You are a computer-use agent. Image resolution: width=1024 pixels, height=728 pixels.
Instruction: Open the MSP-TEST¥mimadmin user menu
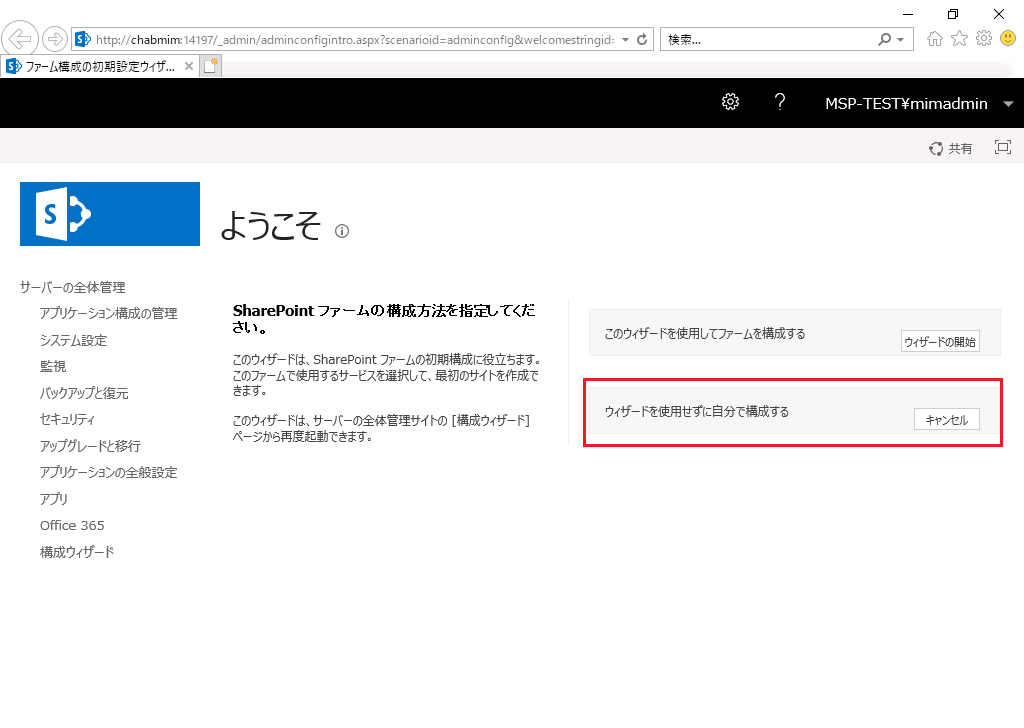[x=919, y=103]
